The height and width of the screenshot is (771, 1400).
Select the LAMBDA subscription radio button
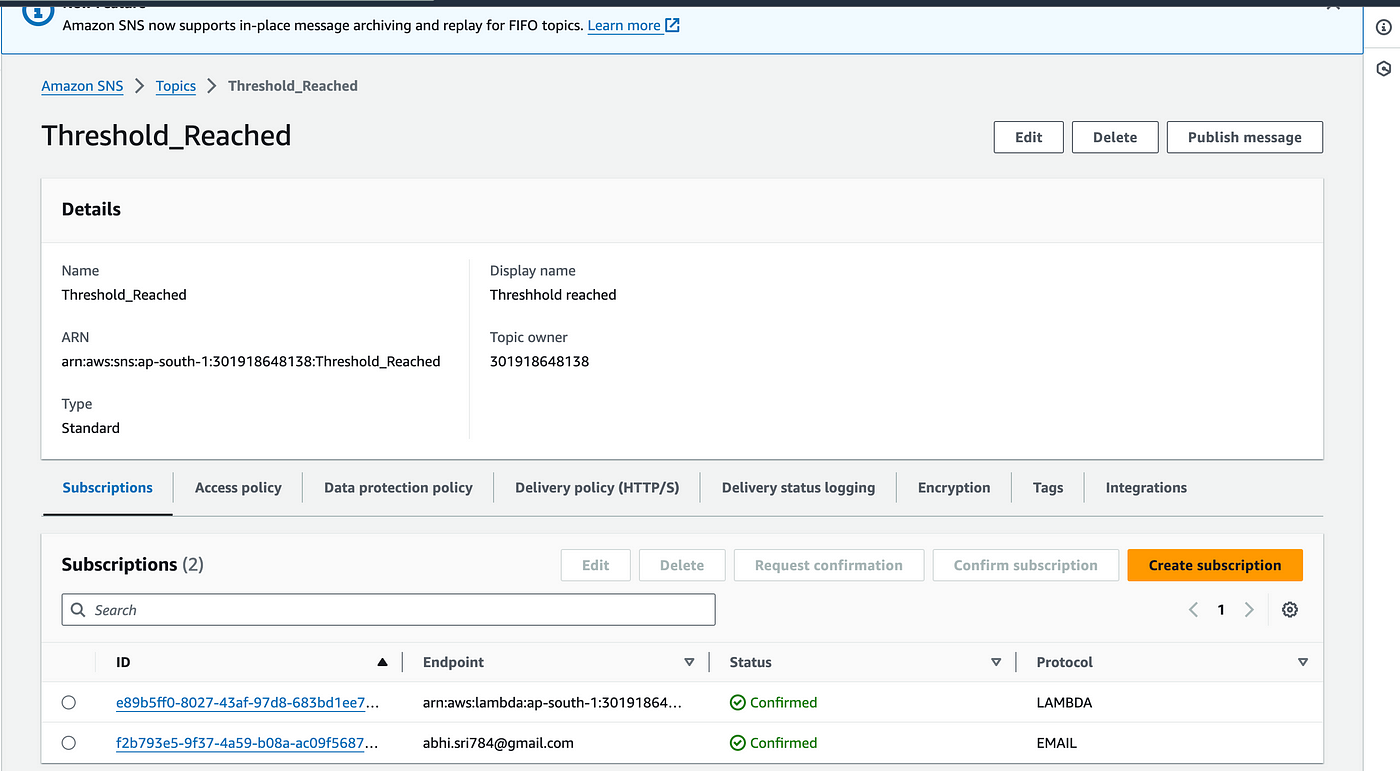(x=69, y=703)
